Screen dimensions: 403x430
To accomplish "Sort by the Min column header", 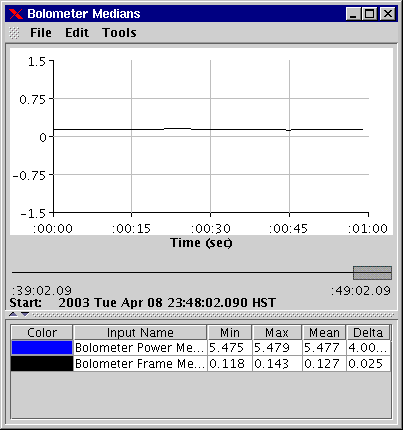I will [230, 332].
